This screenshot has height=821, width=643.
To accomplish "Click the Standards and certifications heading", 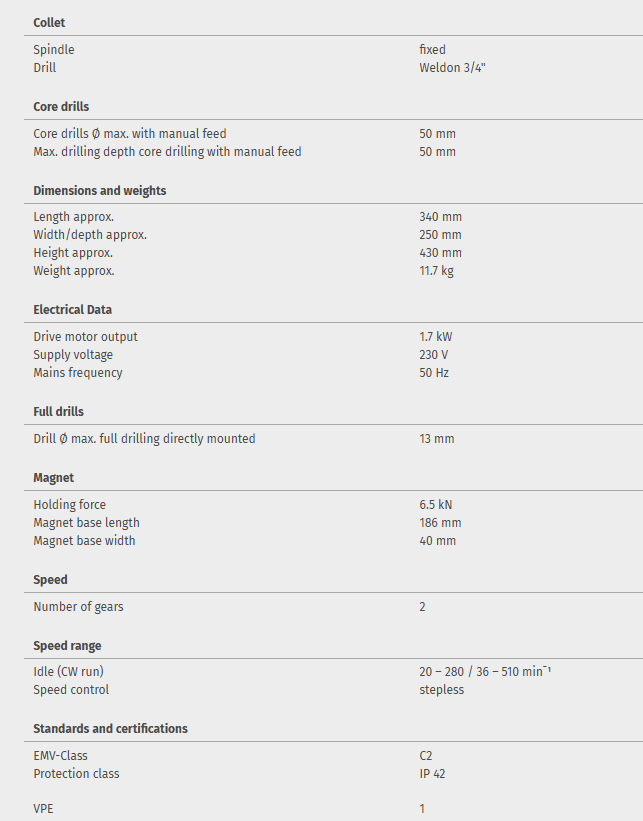I will (x=110, y=729).
